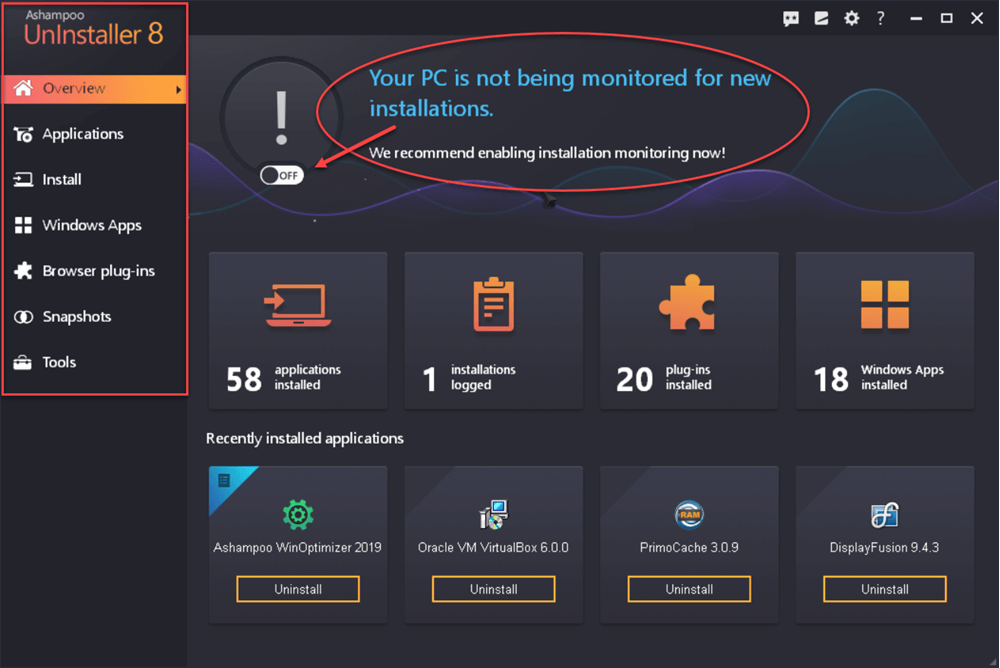Uninstall PrimoCache 3.0.9
The image size is (1000, 668).
[x=689, y=589]
